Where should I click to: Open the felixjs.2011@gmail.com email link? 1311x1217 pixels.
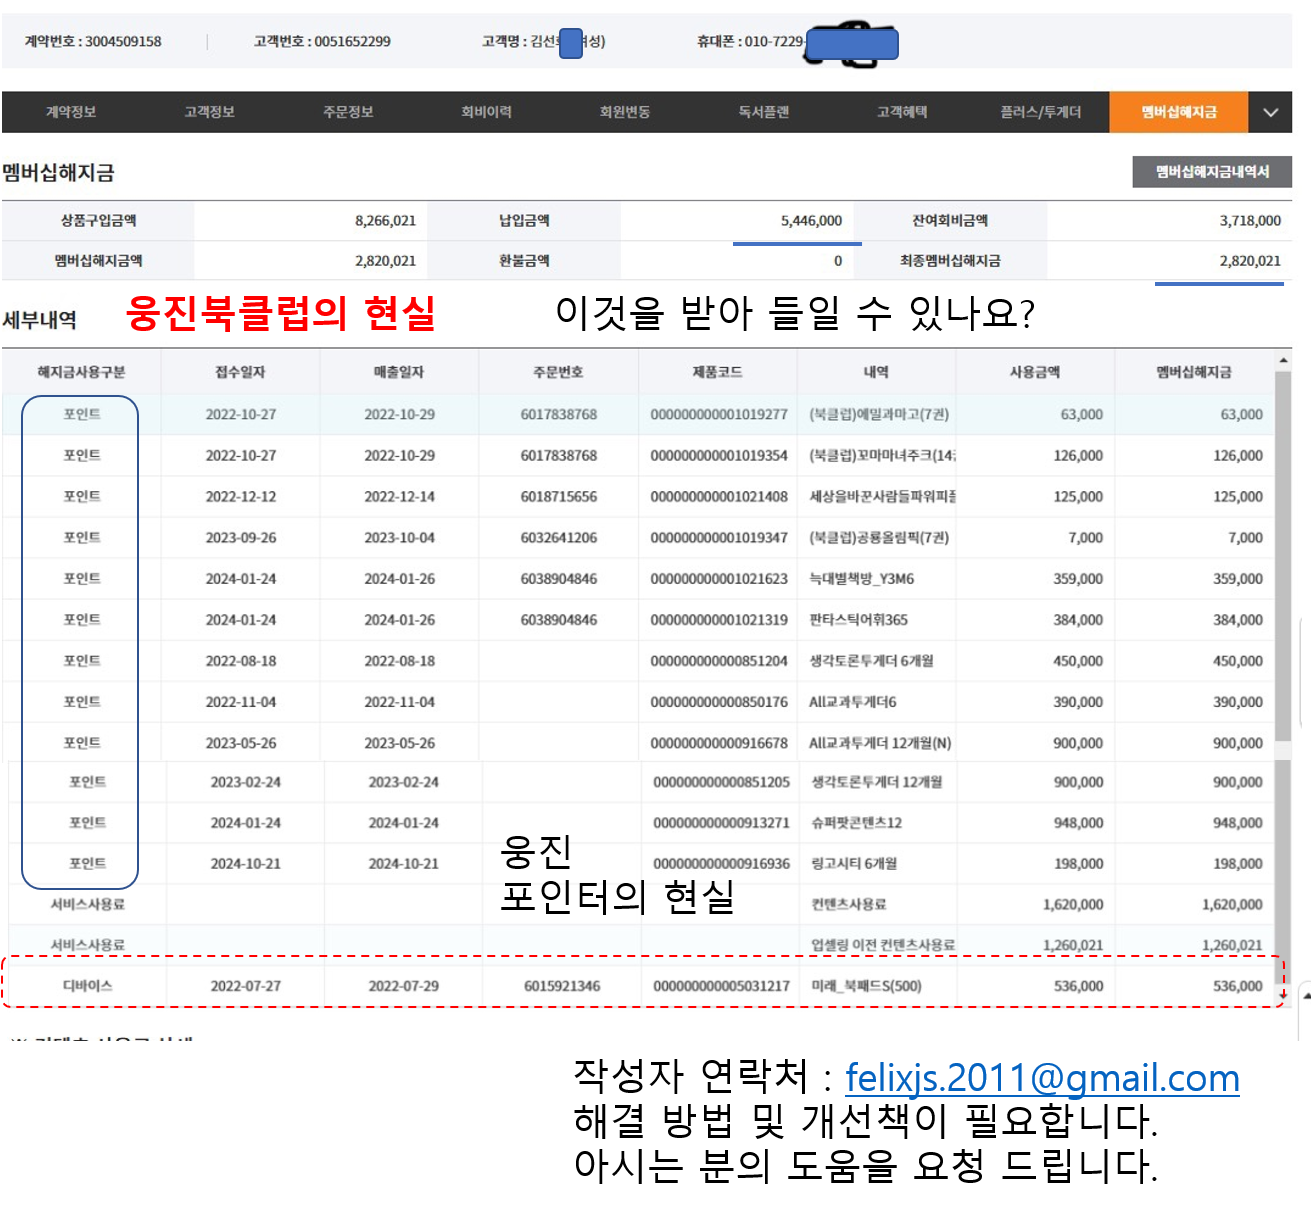(x=1042, y=1078)
